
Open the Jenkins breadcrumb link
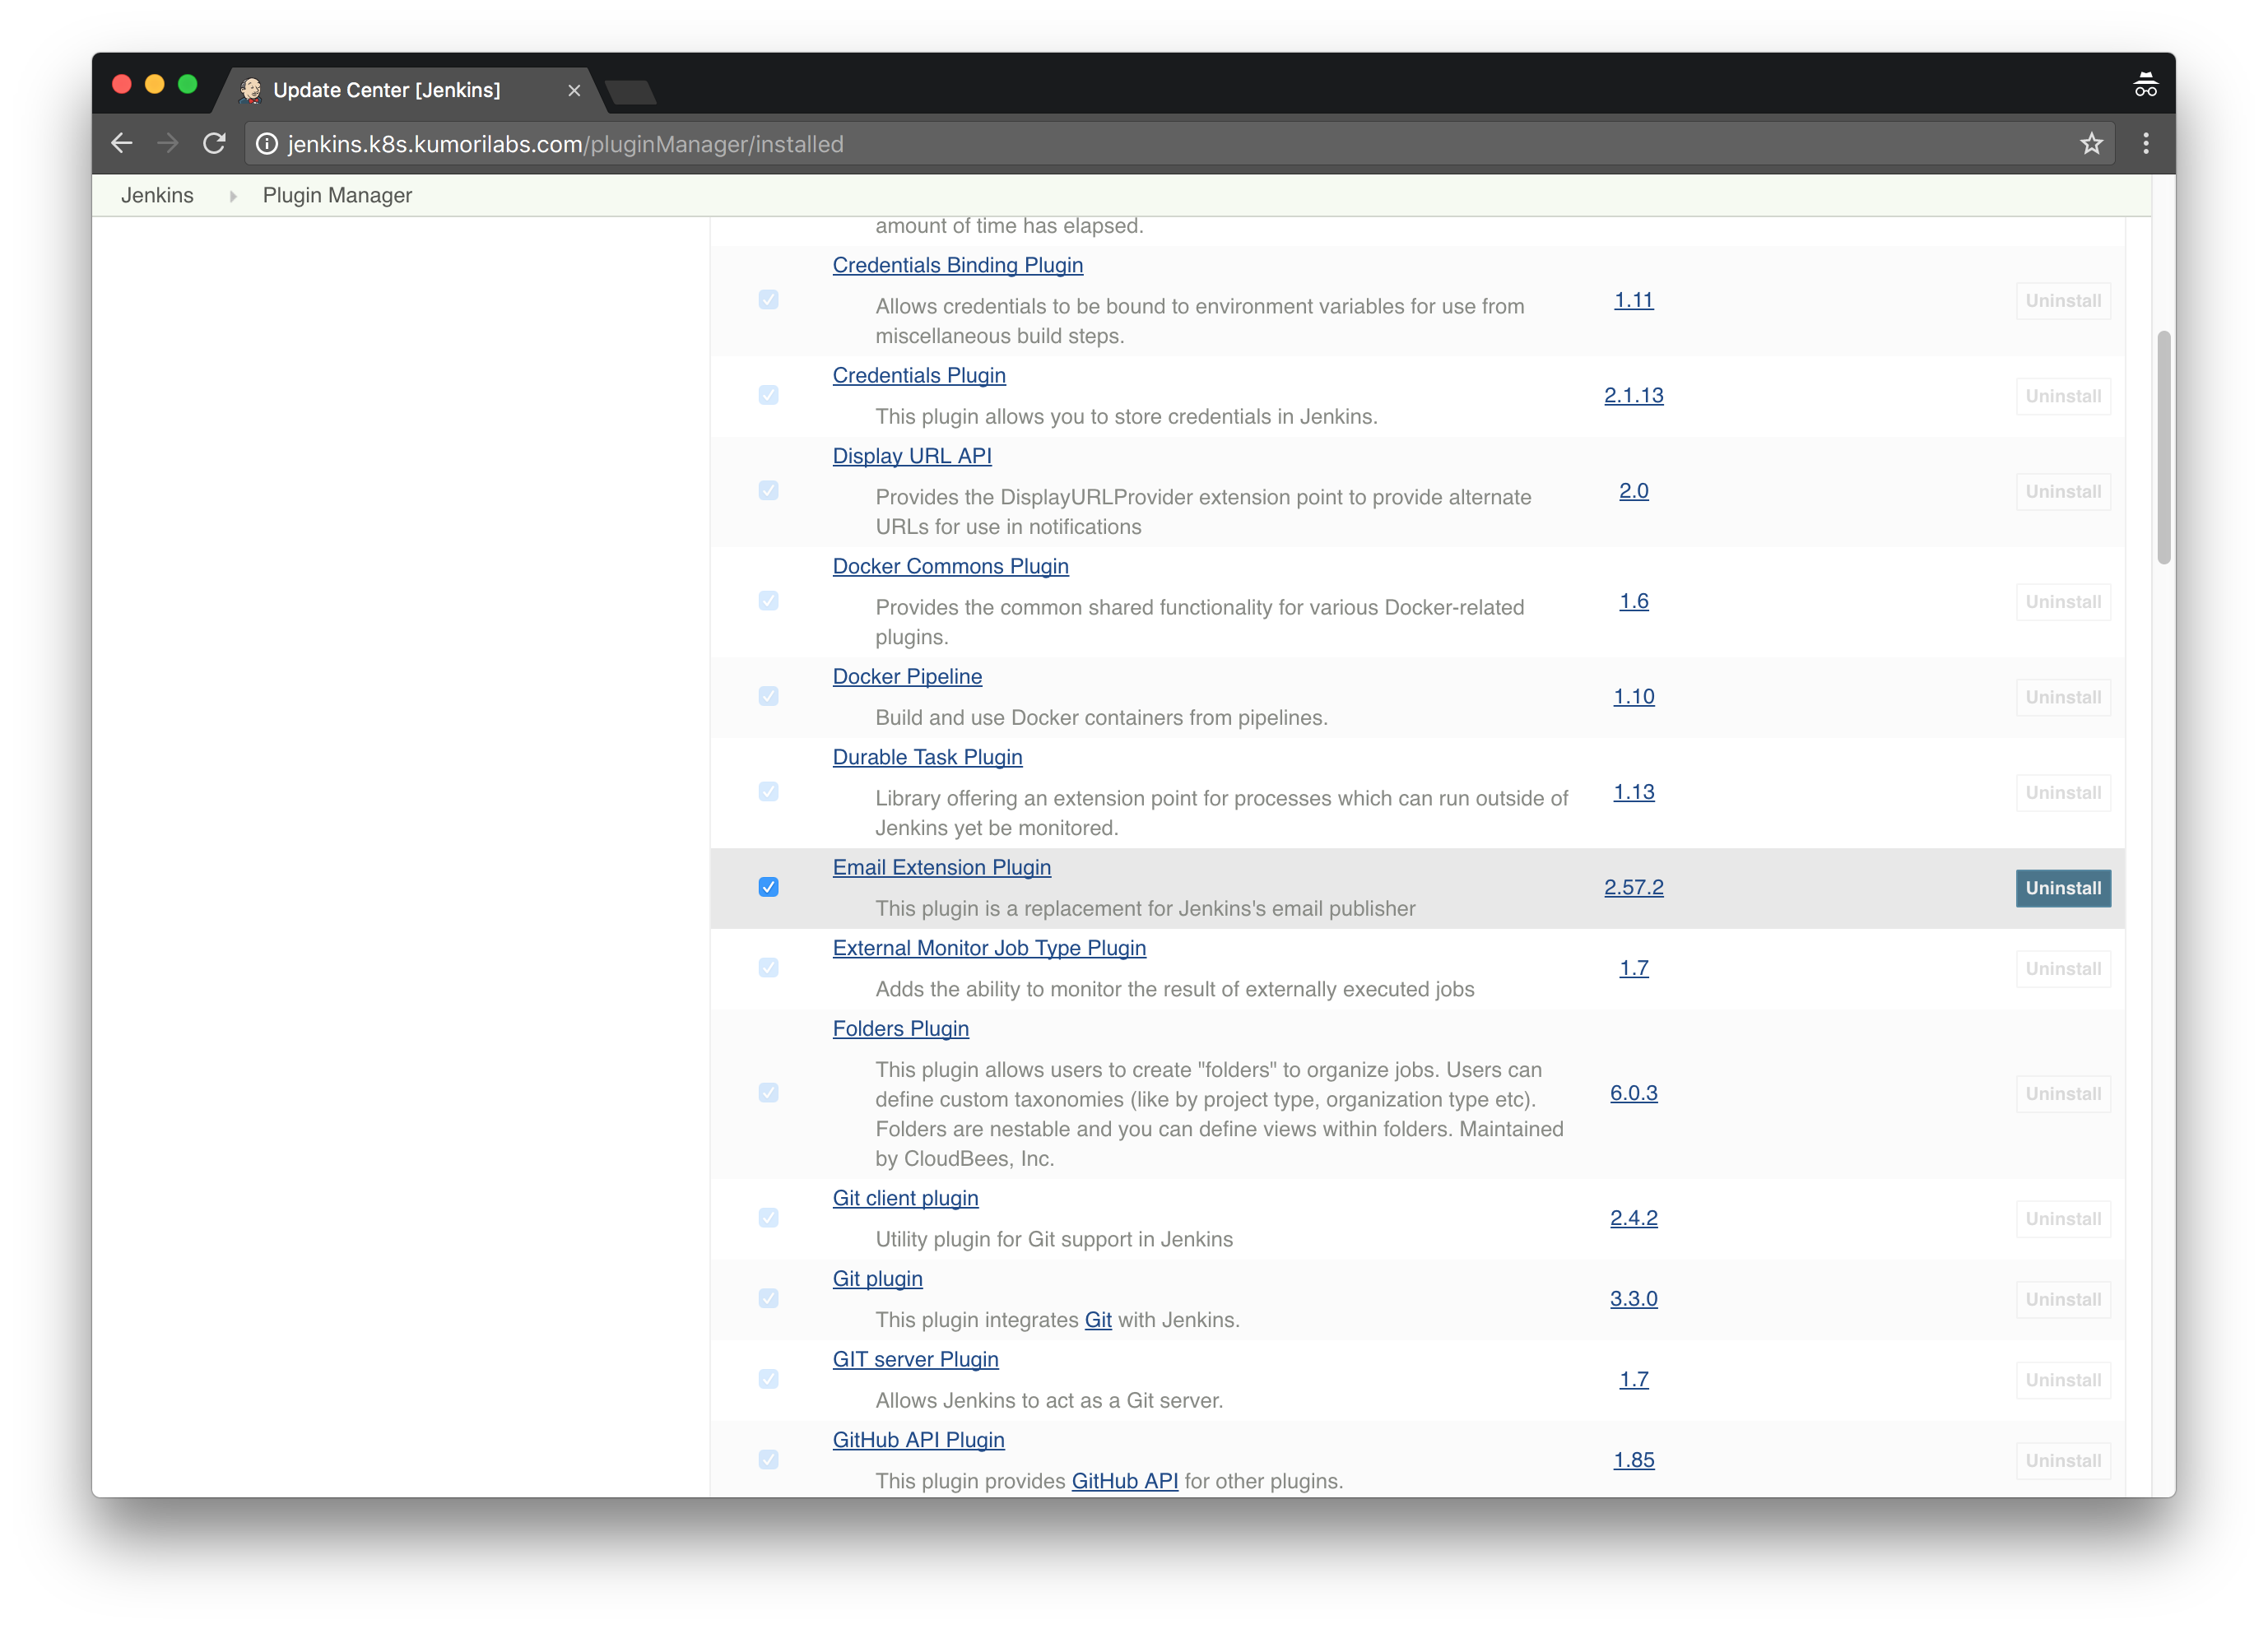click(x=157, y=195)
